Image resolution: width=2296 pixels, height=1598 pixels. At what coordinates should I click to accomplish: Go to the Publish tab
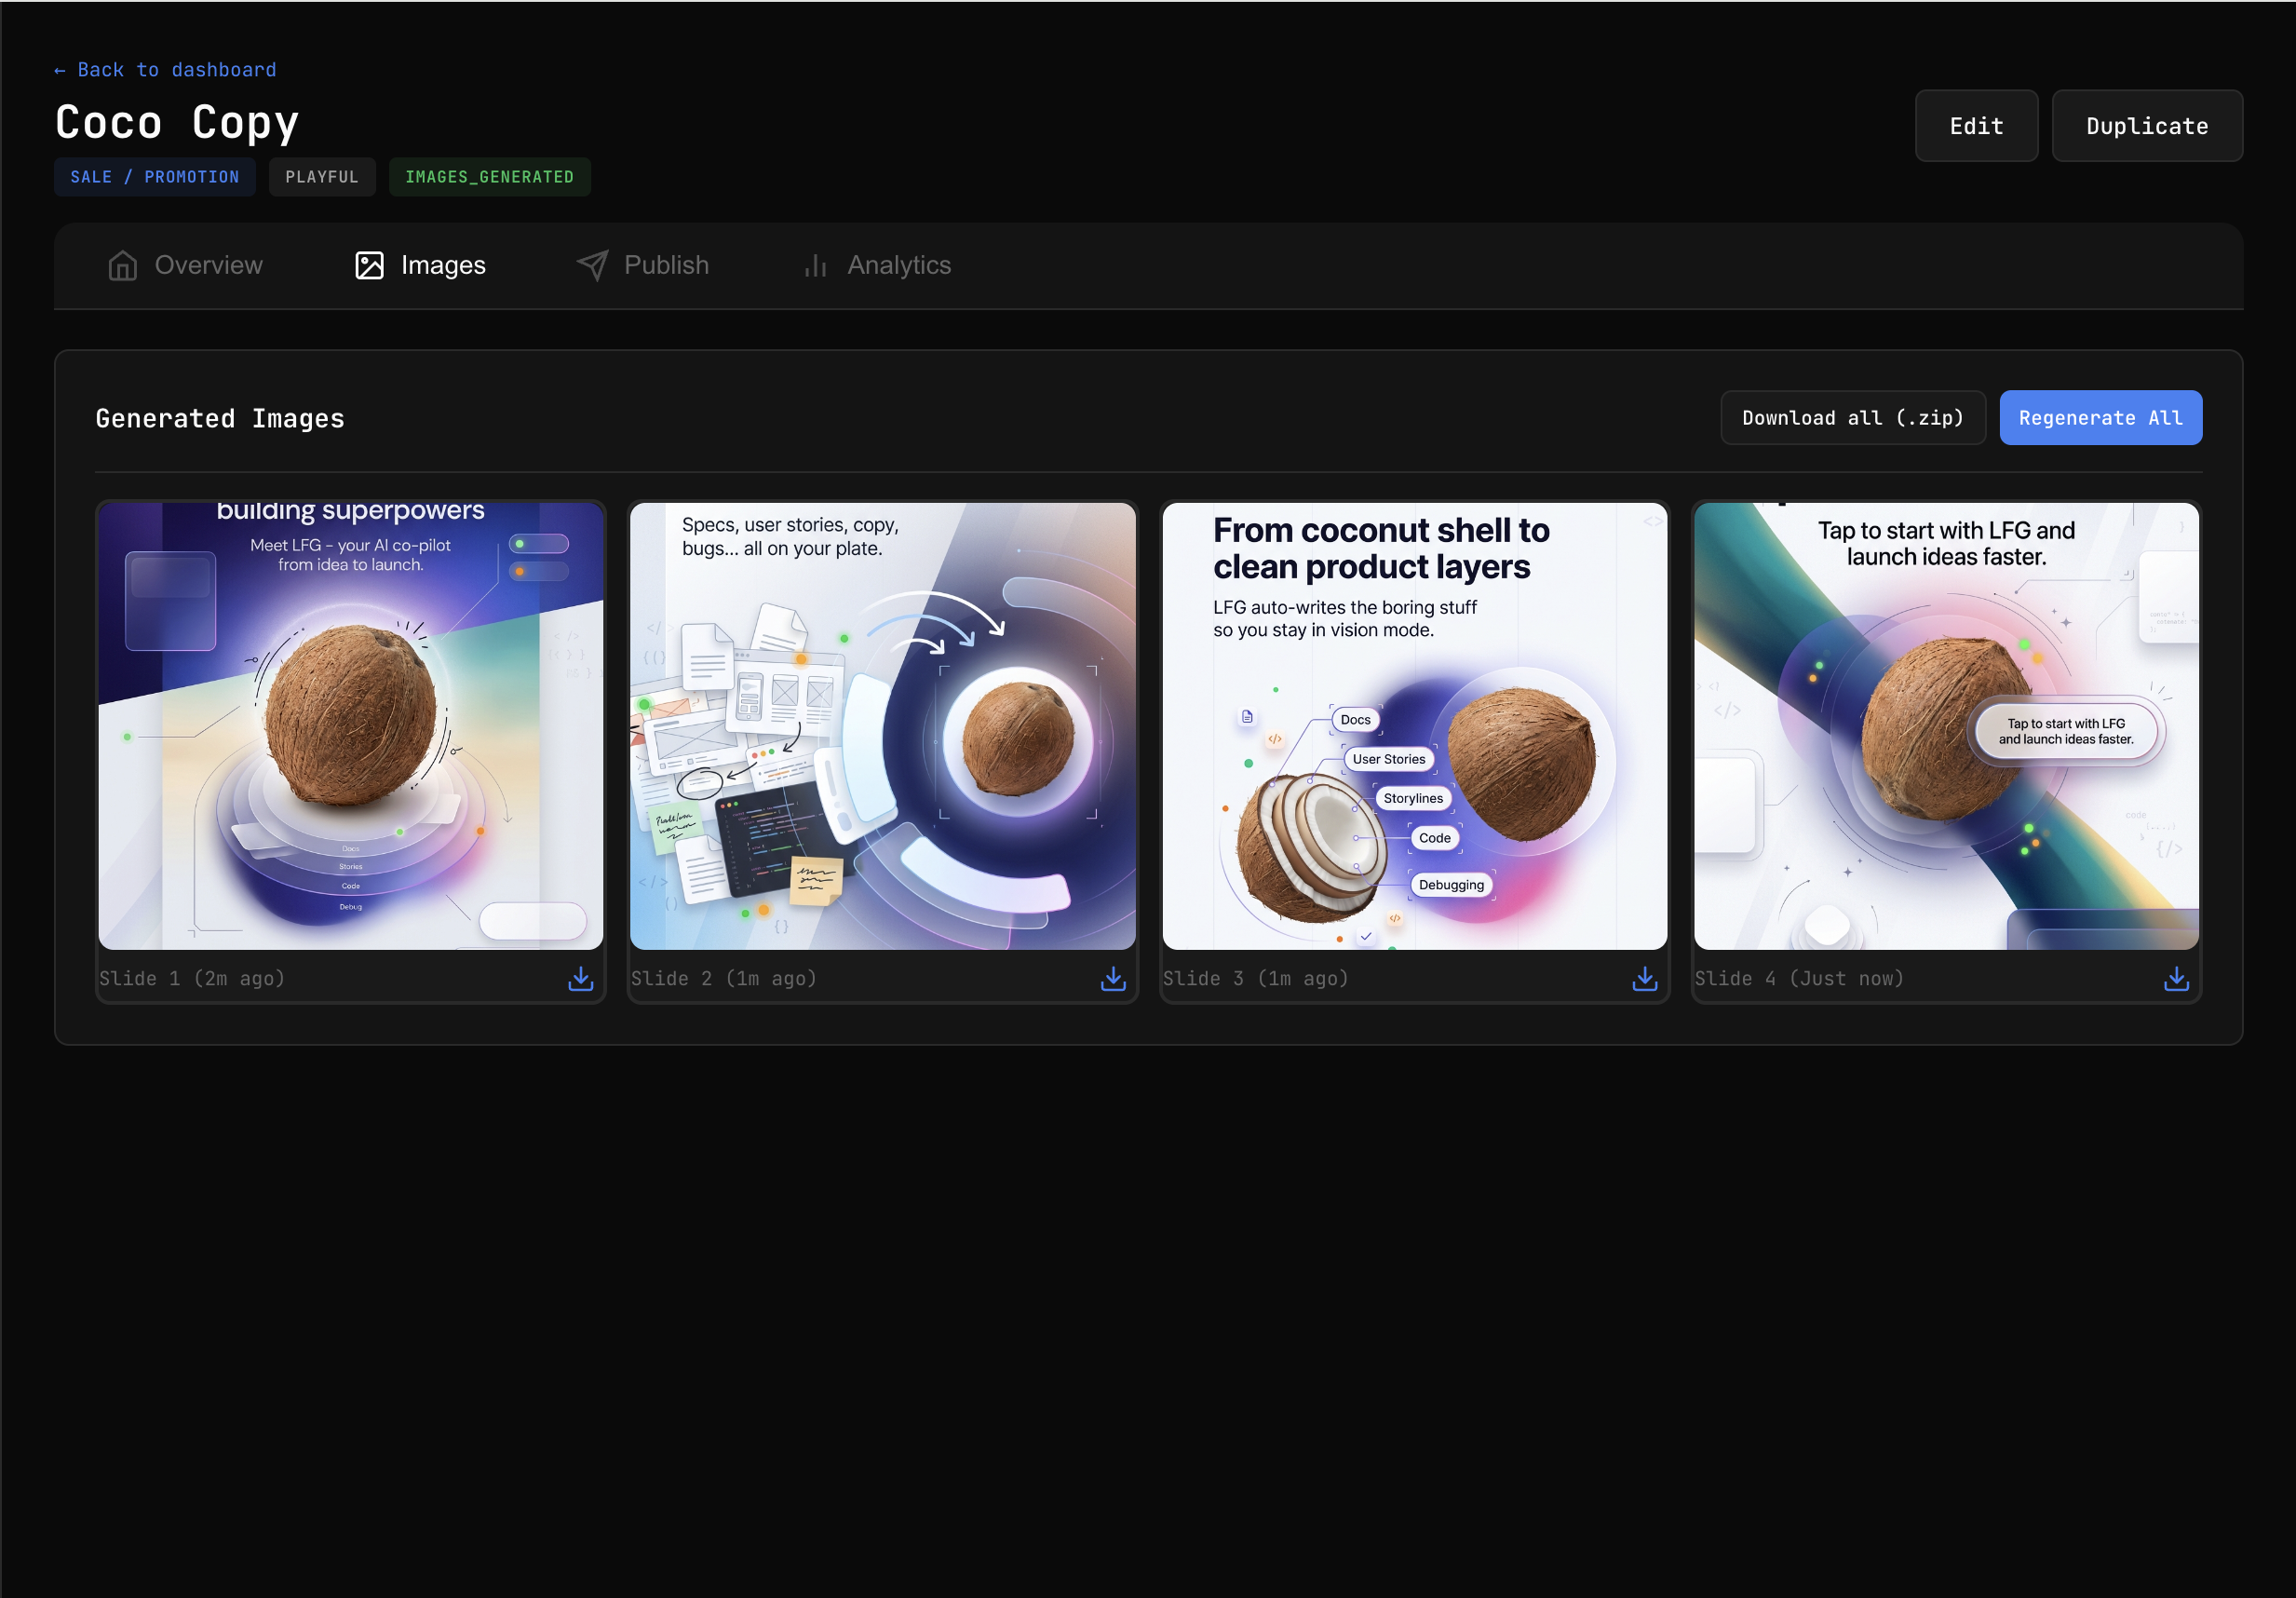pos(665,265)
